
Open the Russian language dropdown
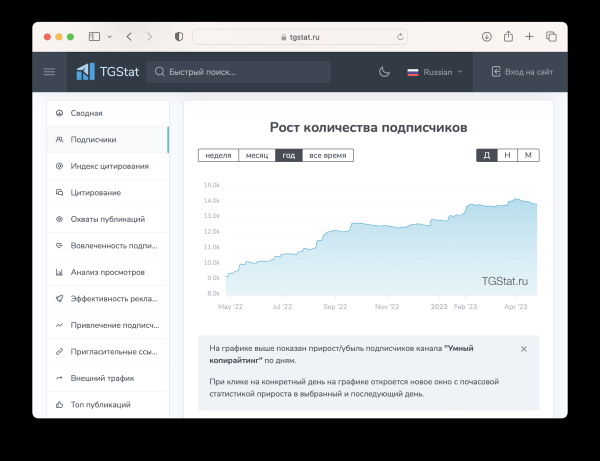point(435,72)
